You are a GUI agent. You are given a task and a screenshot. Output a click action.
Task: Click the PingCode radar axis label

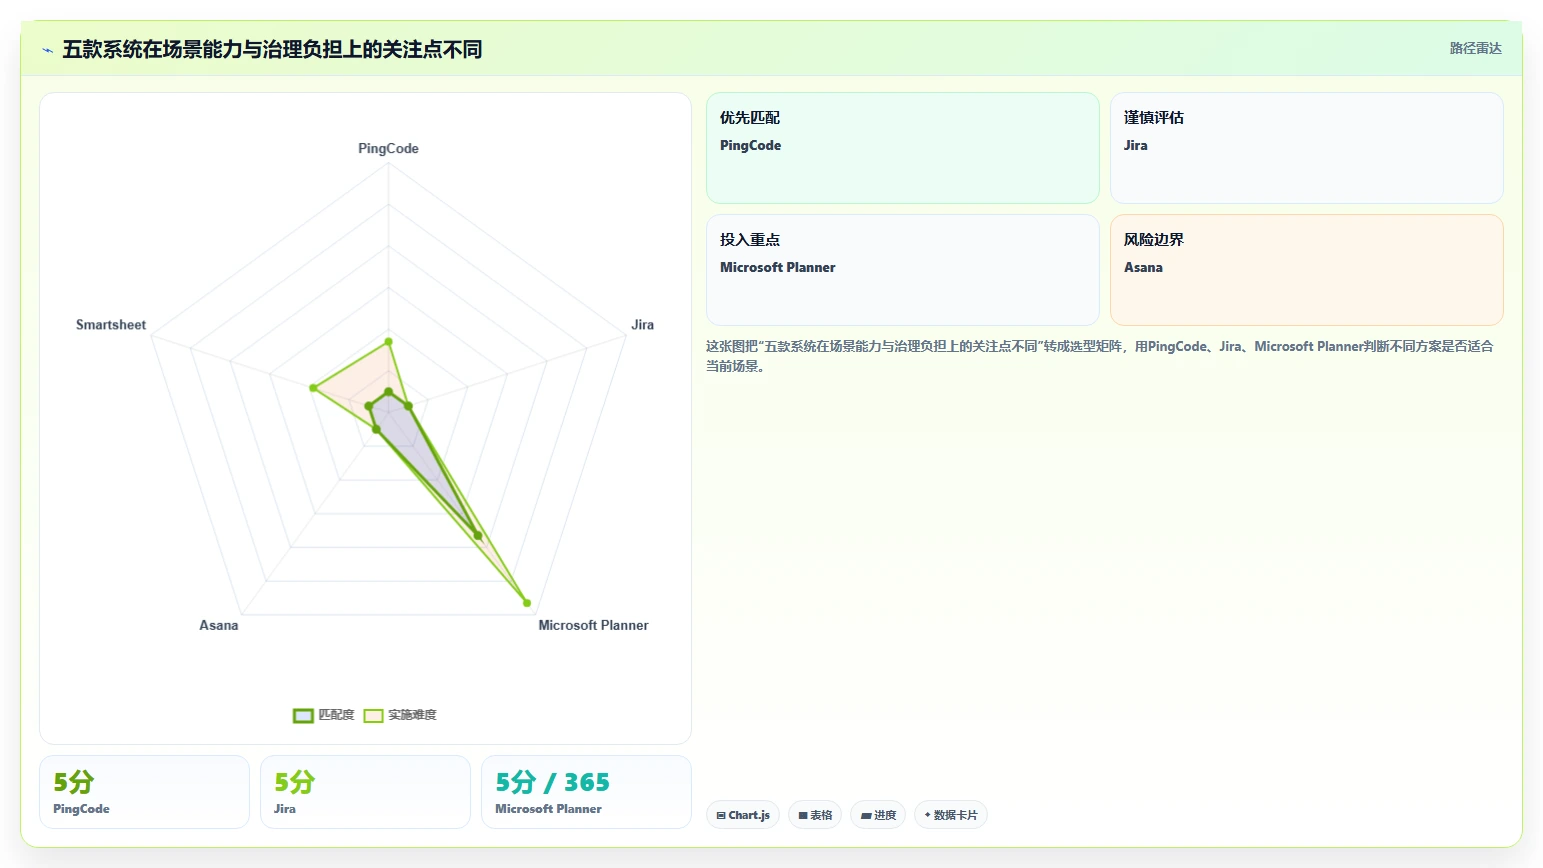pos(388,148)
